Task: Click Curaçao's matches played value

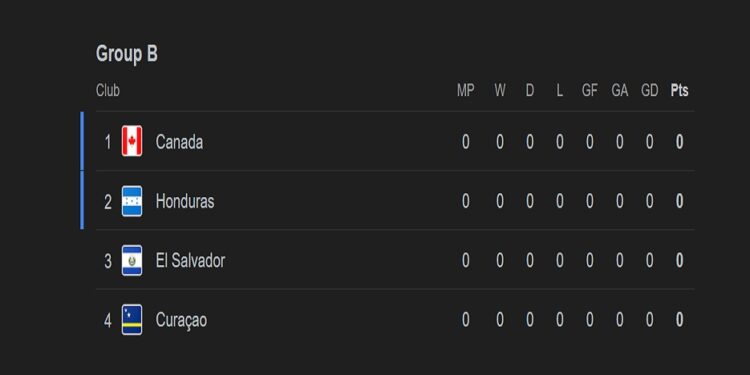Action: (465, 320)
